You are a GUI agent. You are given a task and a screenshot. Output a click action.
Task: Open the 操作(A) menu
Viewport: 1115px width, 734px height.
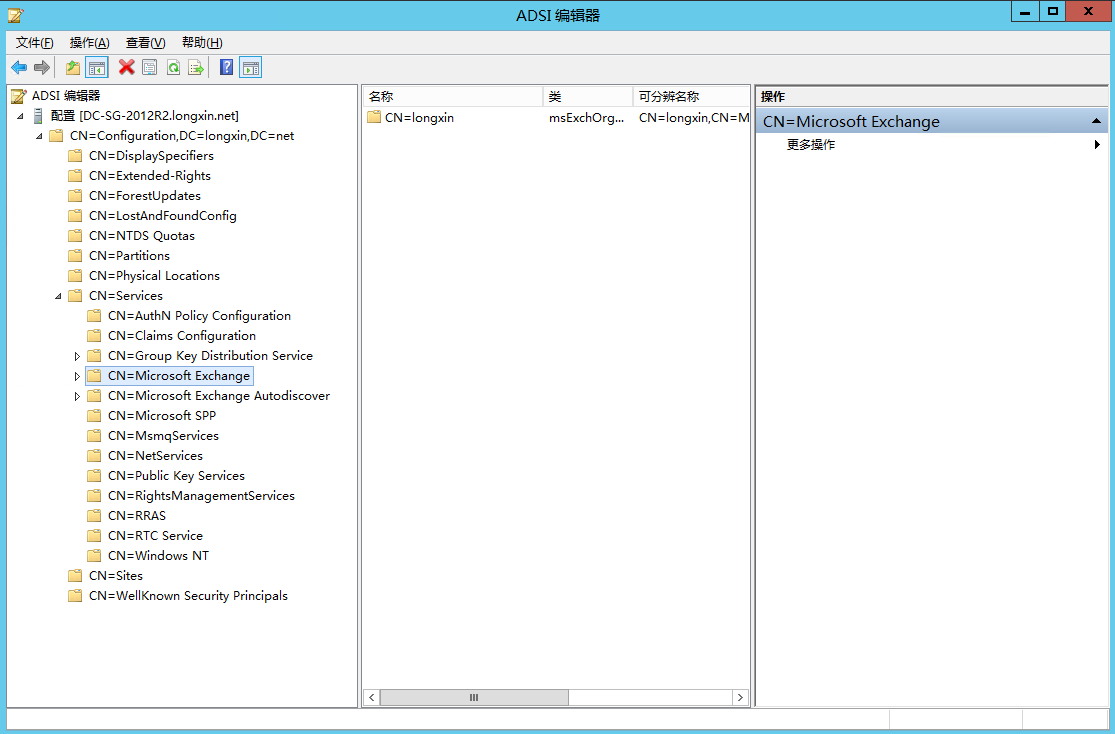point(89,42)
